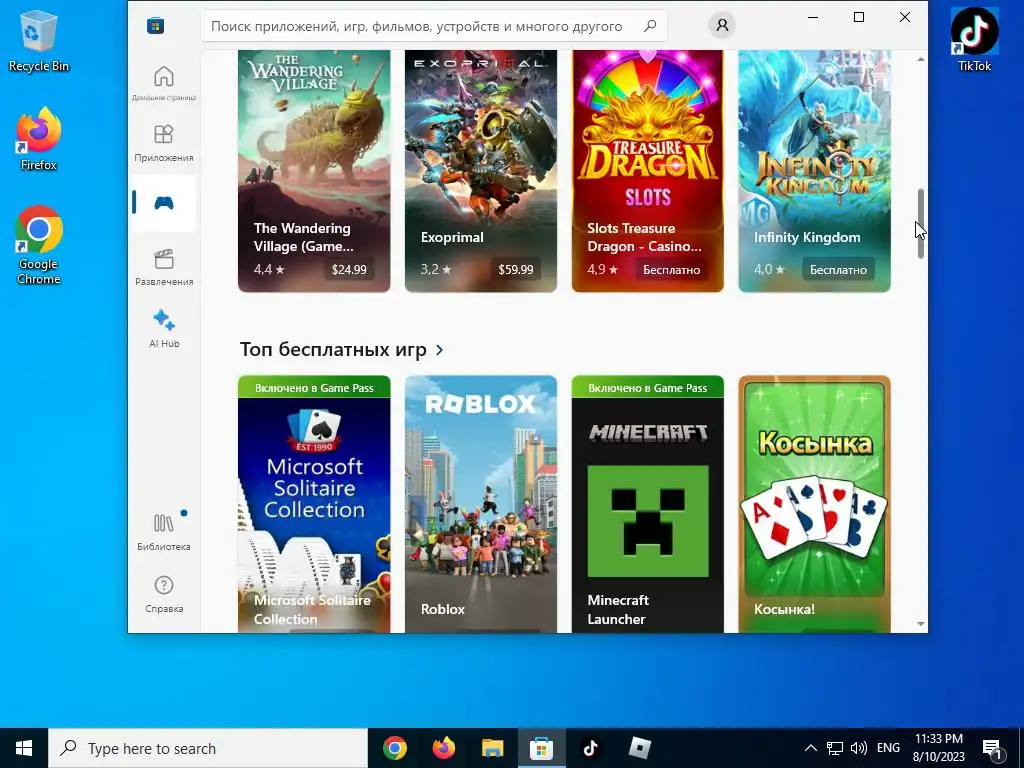Open The Wandering Village game card
The image size is (1024, 768).
314,171
